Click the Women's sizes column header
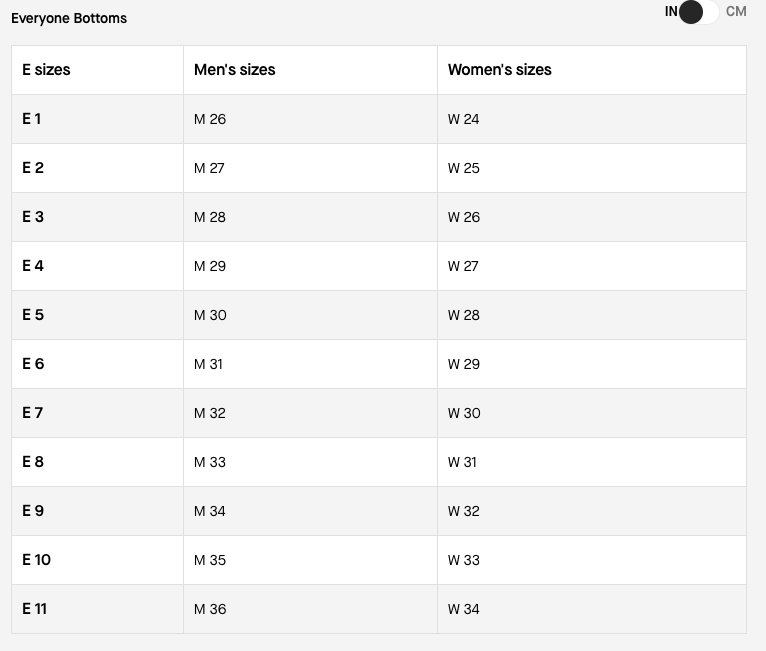The width and height of the screenshot is (766, 651). pyautogui.click(x=499, y=70)
